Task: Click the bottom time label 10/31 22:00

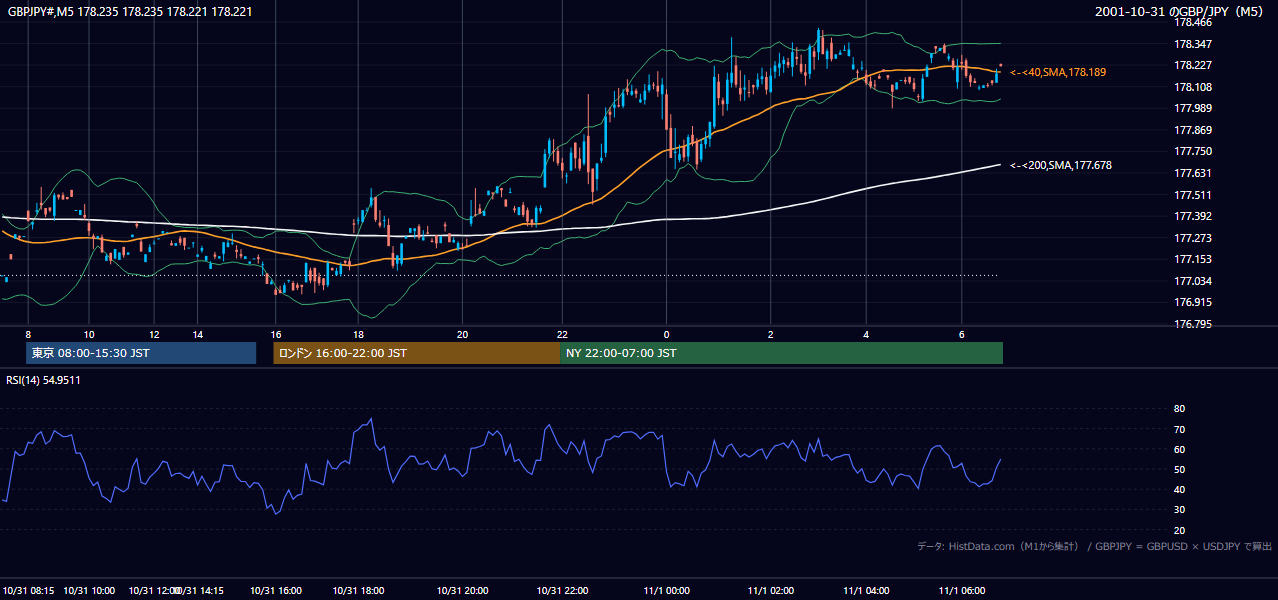Action: pos(563,590)
